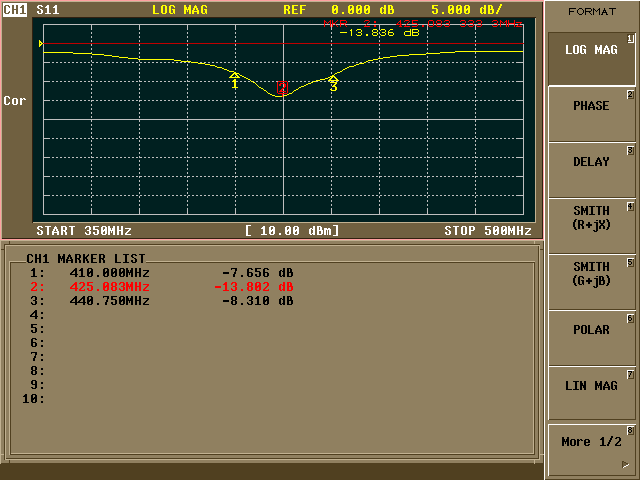The width and height of the screenshot is (640, 480).
Task: Click the -13.802 dB marker value
Action: pos(253,287)
